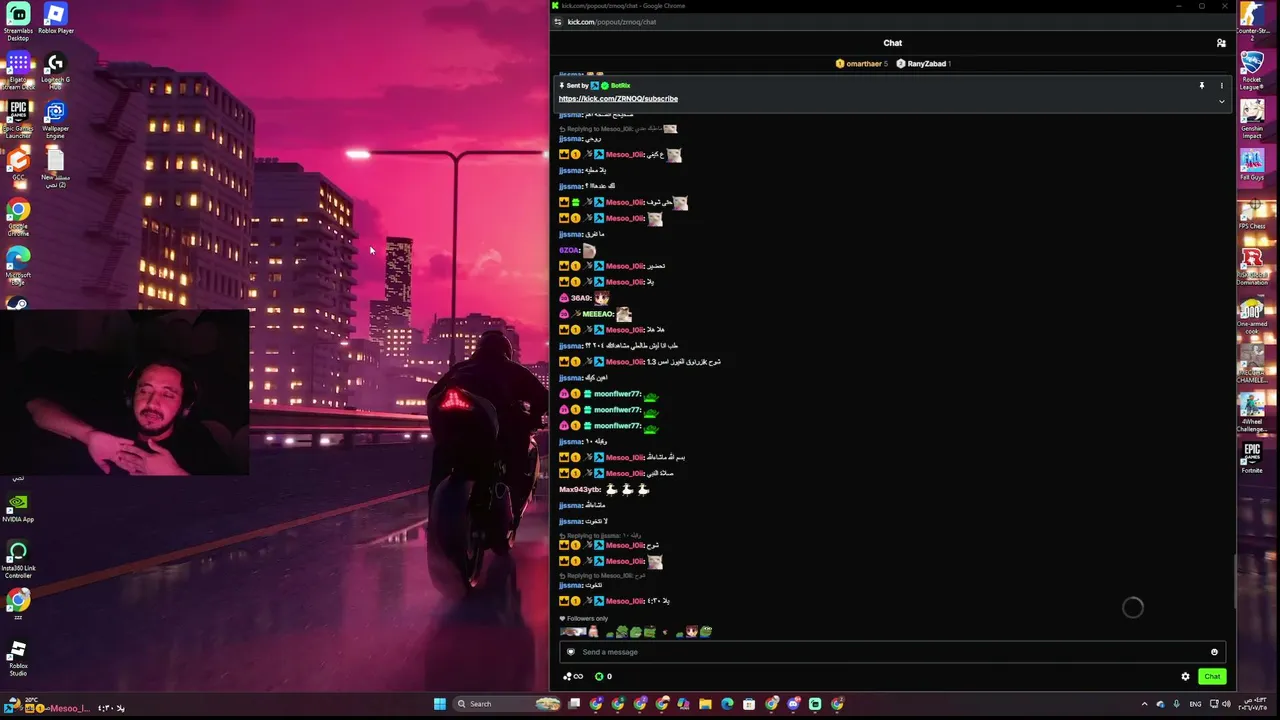Launch Fortnite desktop shortcut
The width and height of the screenshot is (1280, 720).
1252,458
